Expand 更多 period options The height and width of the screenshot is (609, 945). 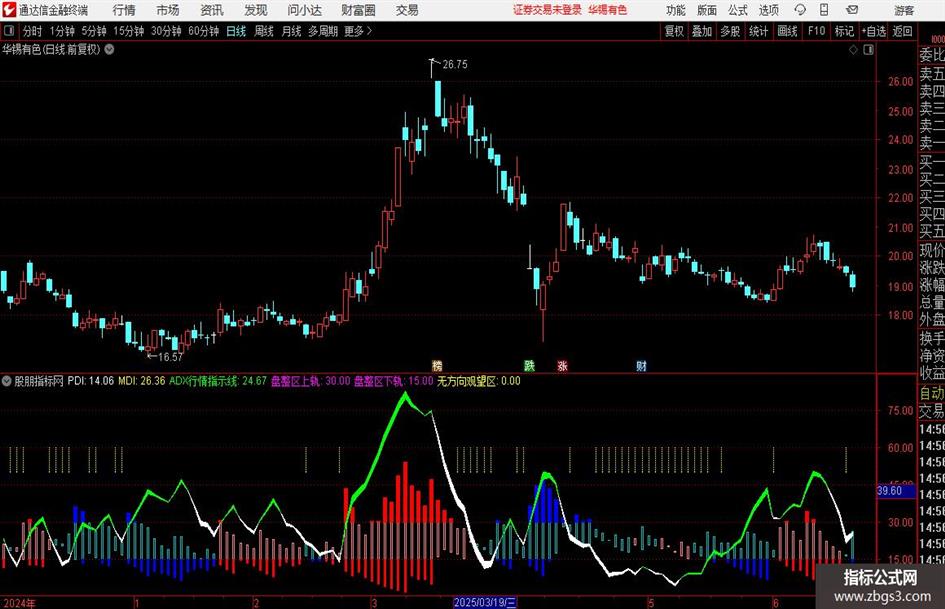(x=358, y=31)
